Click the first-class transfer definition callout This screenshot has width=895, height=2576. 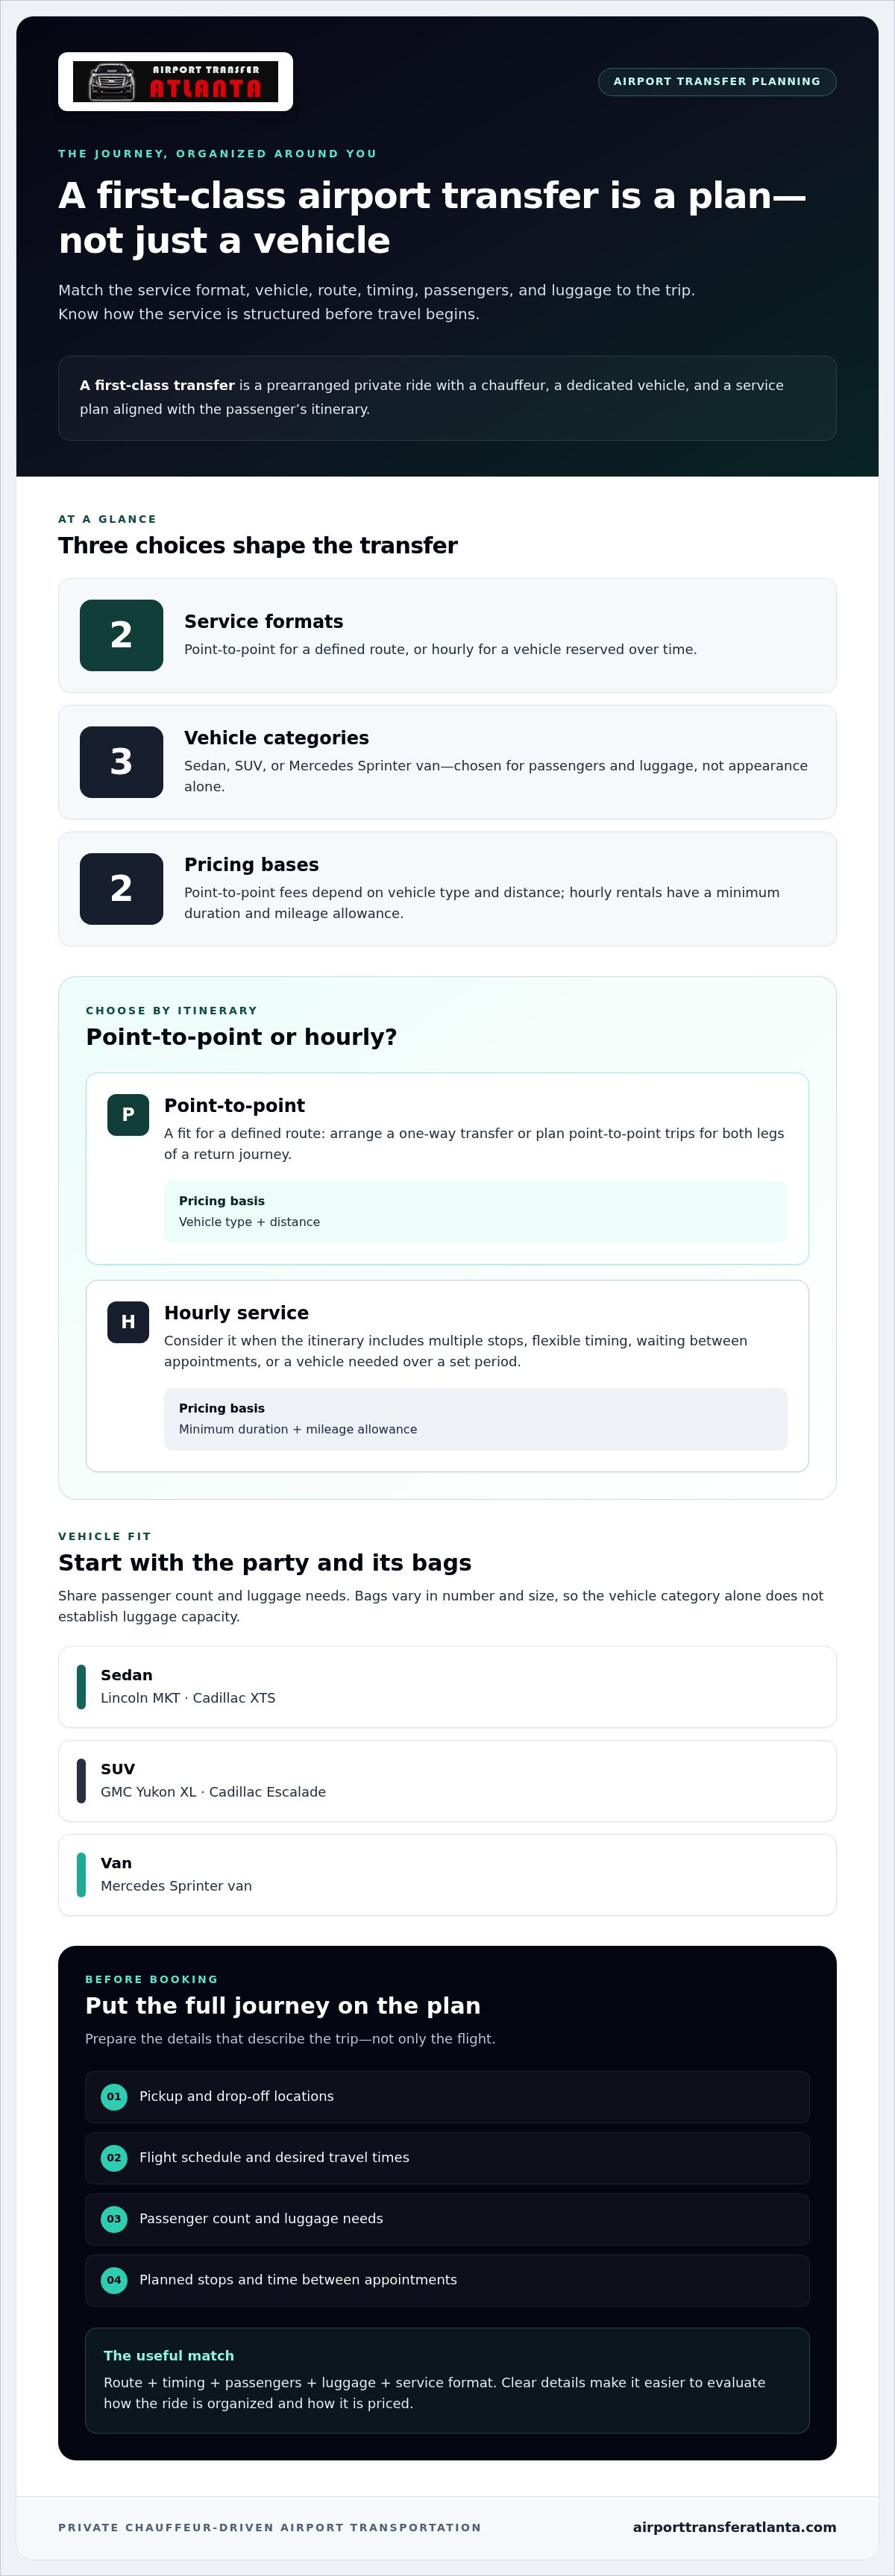[x=447, y=398]
